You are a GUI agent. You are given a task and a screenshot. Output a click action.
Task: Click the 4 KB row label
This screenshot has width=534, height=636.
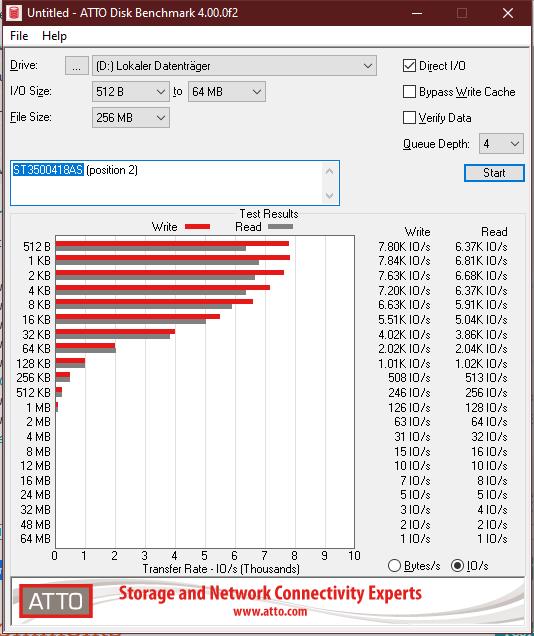[39, 290]
